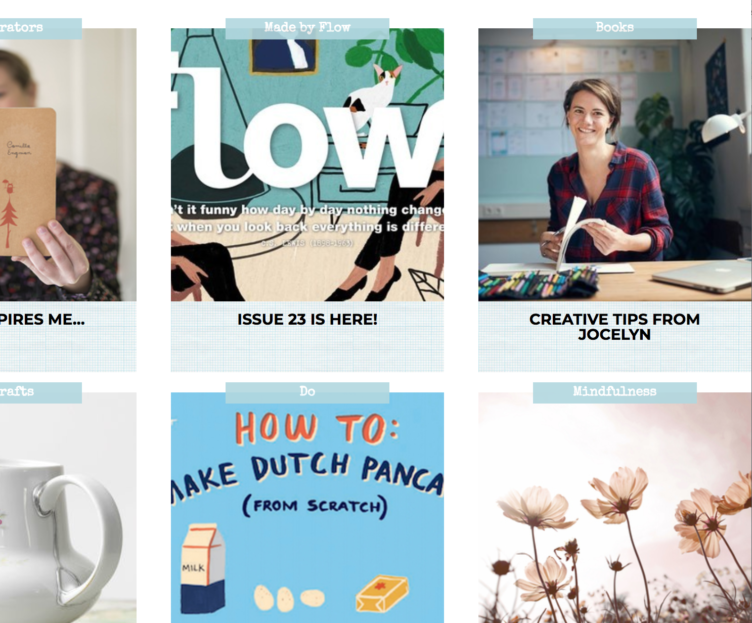Open the Books category label
Screen dimensions: 752x623
click(x=614, y=28)
